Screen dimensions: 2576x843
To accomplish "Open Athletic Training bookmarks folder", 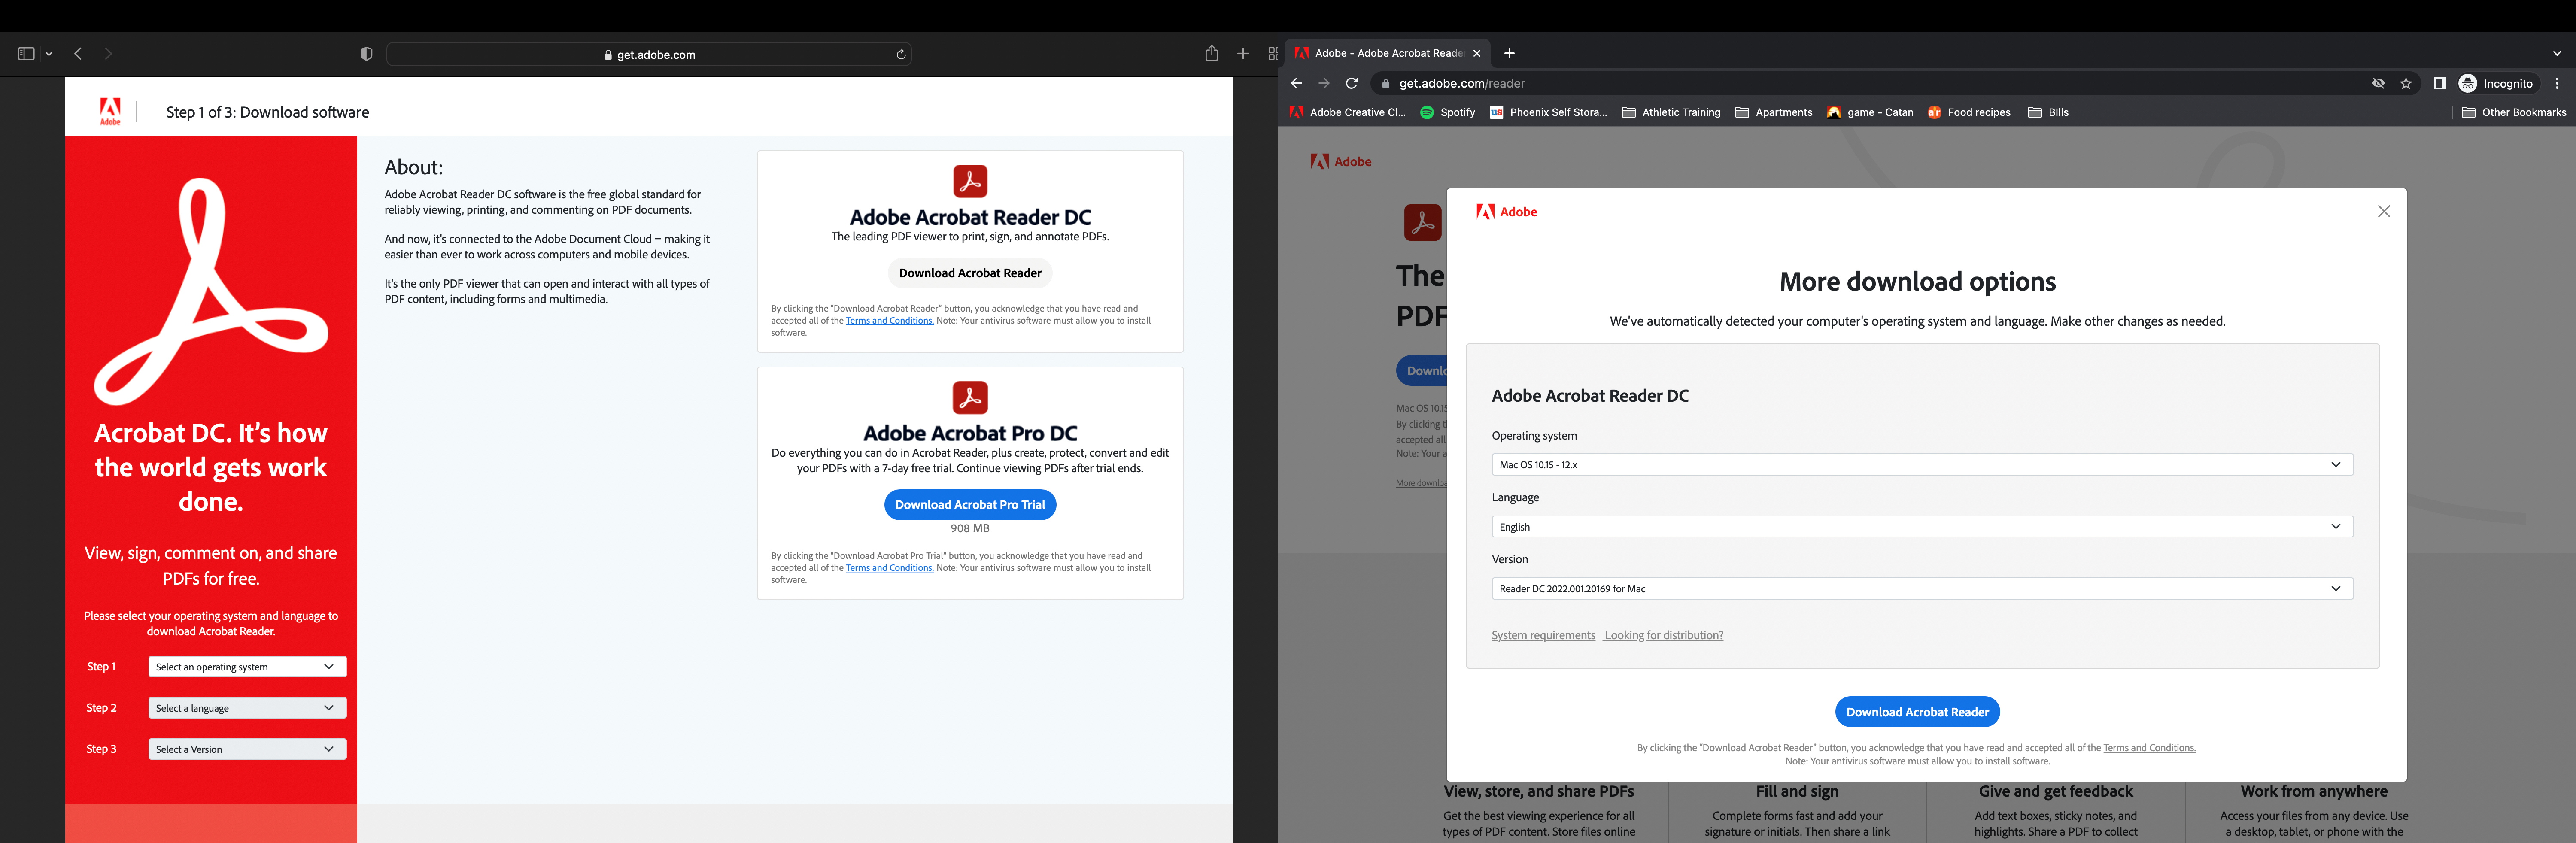I will pyautogui.click(x=1671, y=112).
